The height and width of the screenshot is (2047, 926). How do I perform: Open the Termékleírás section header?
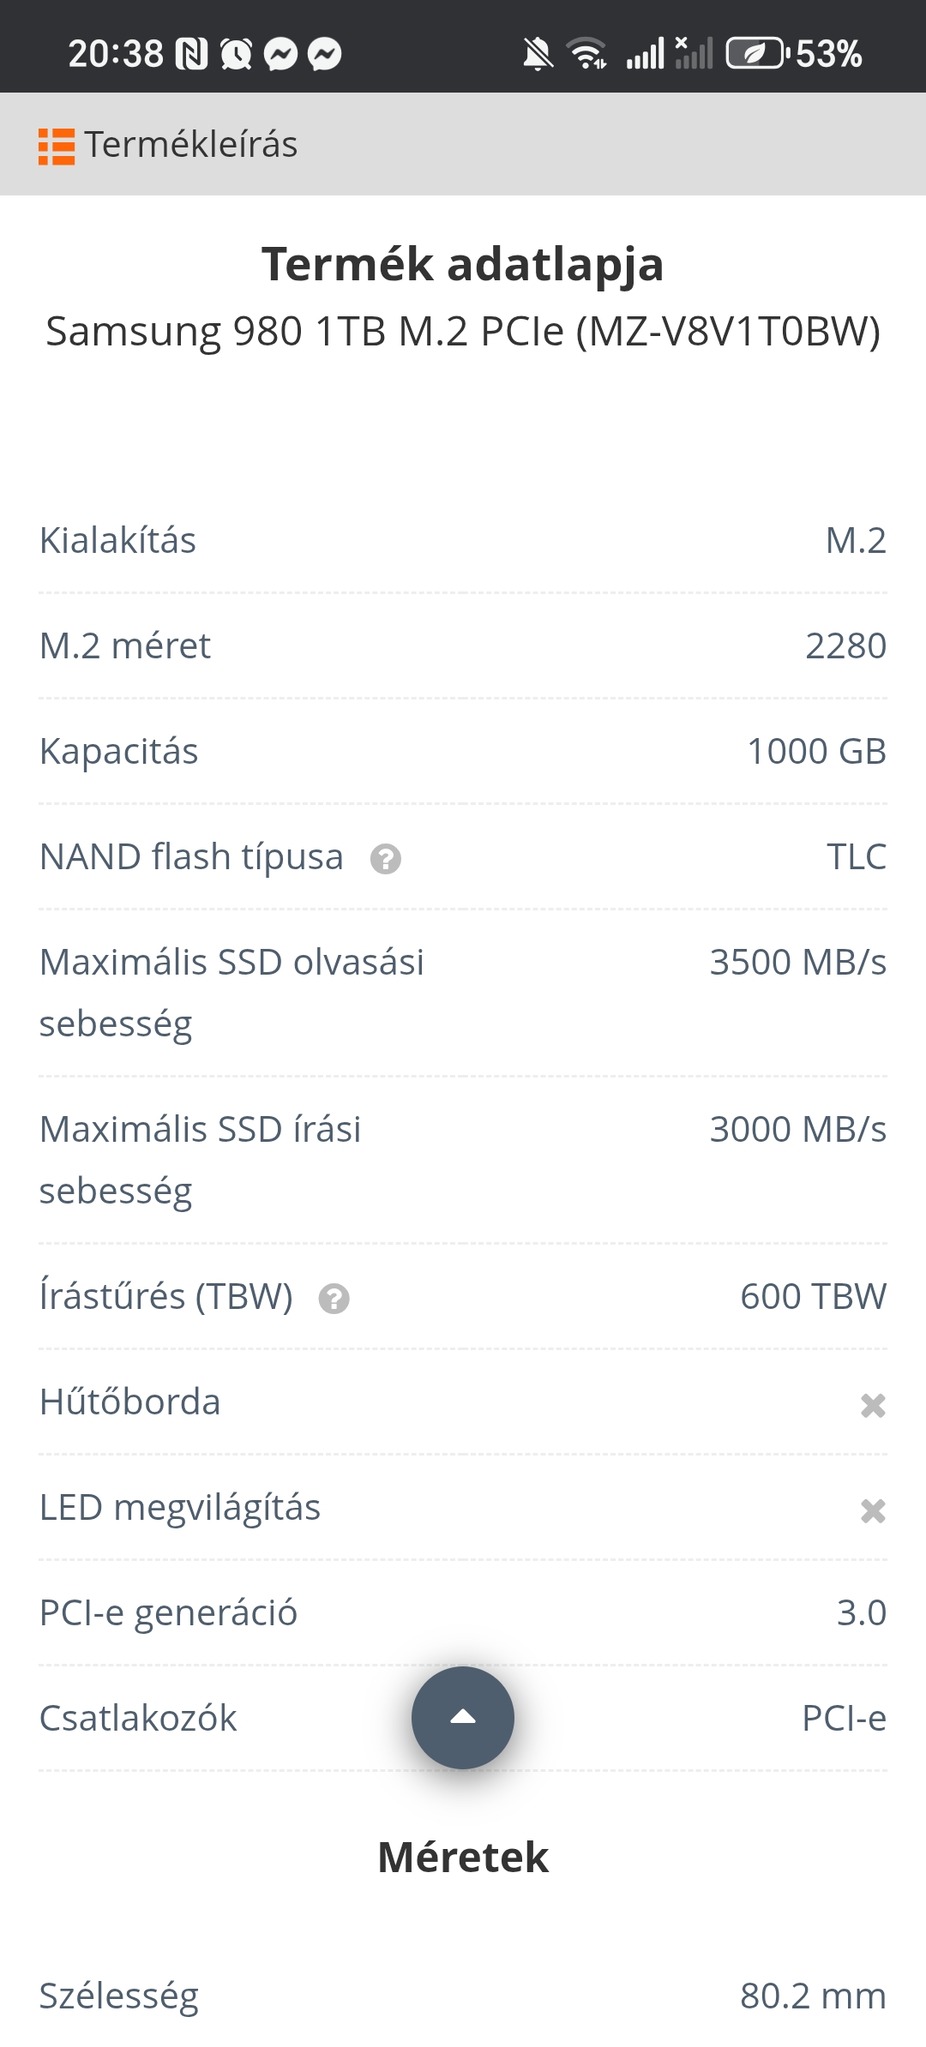[x=190, y=146]
